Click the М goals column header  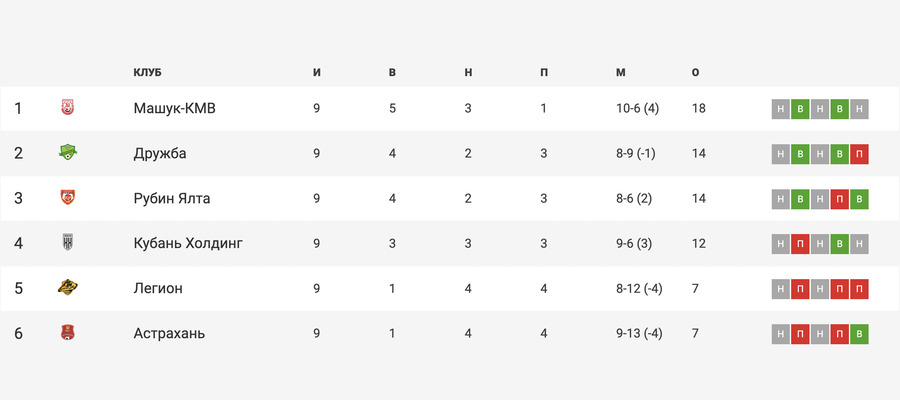tap(620, 73)
